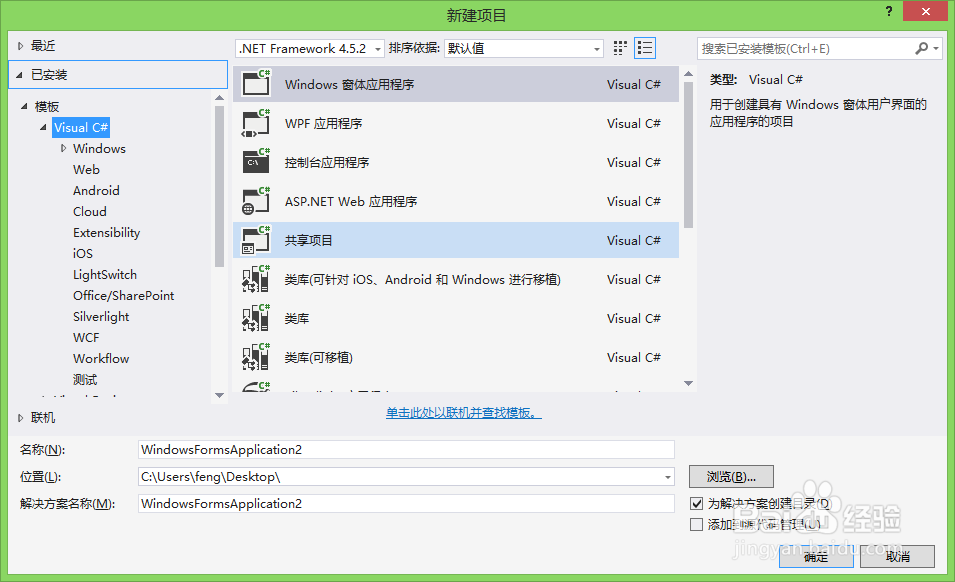955x582 pixels.
Task: Switch to medium icons list view
Action: (x=645, y=48)
